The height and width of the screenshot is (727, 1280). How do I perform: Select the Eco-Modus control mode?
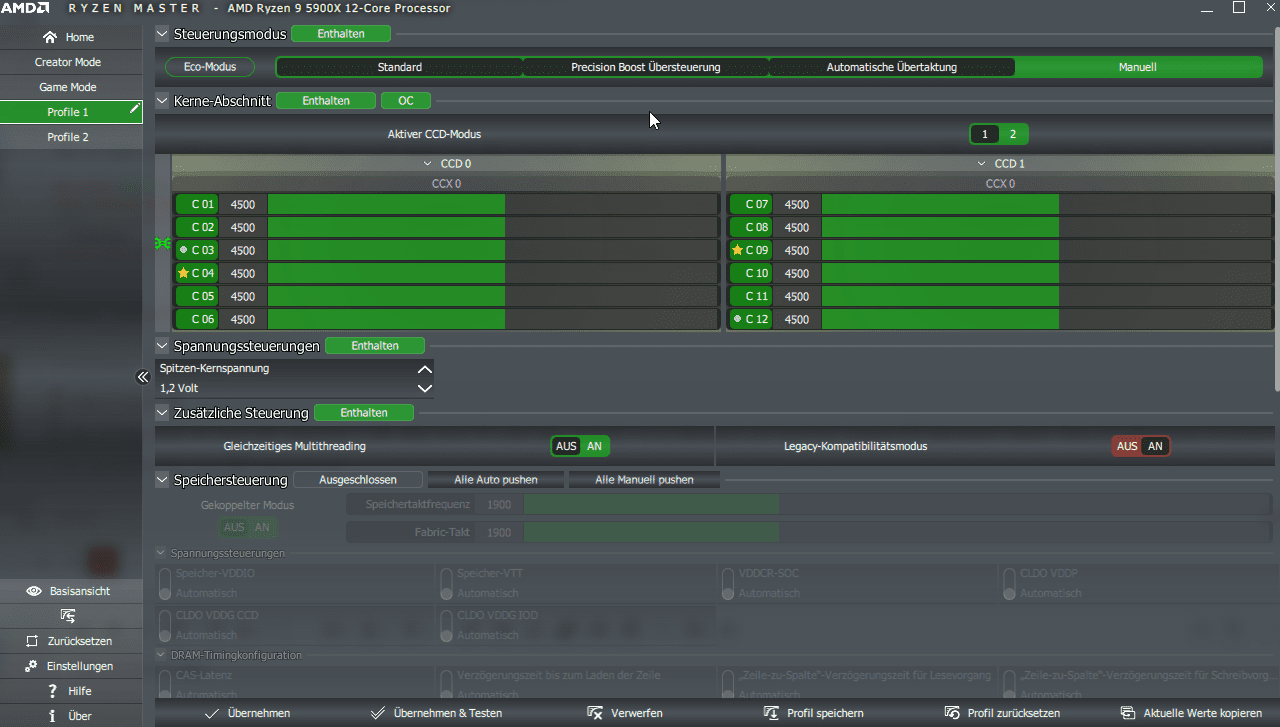point(210,67)
